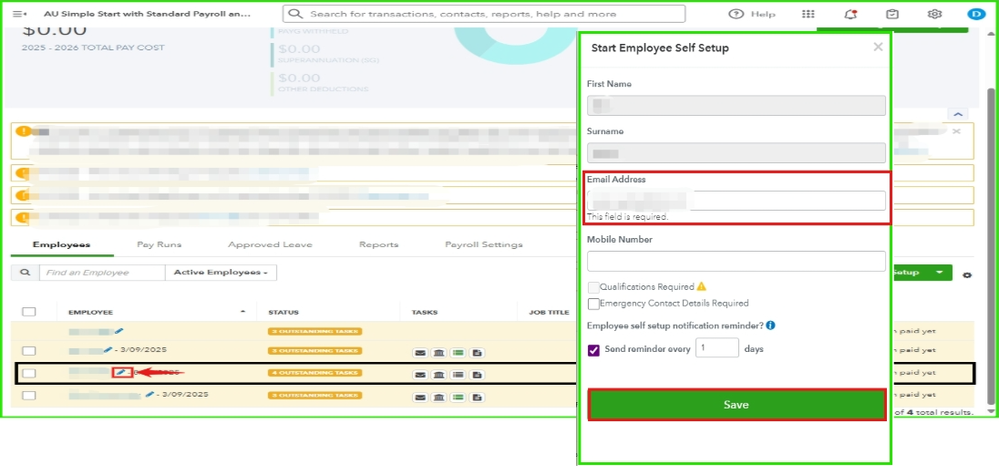Dismiss the top alert banner with X
The image size is (999, 466).
[956, 131]
